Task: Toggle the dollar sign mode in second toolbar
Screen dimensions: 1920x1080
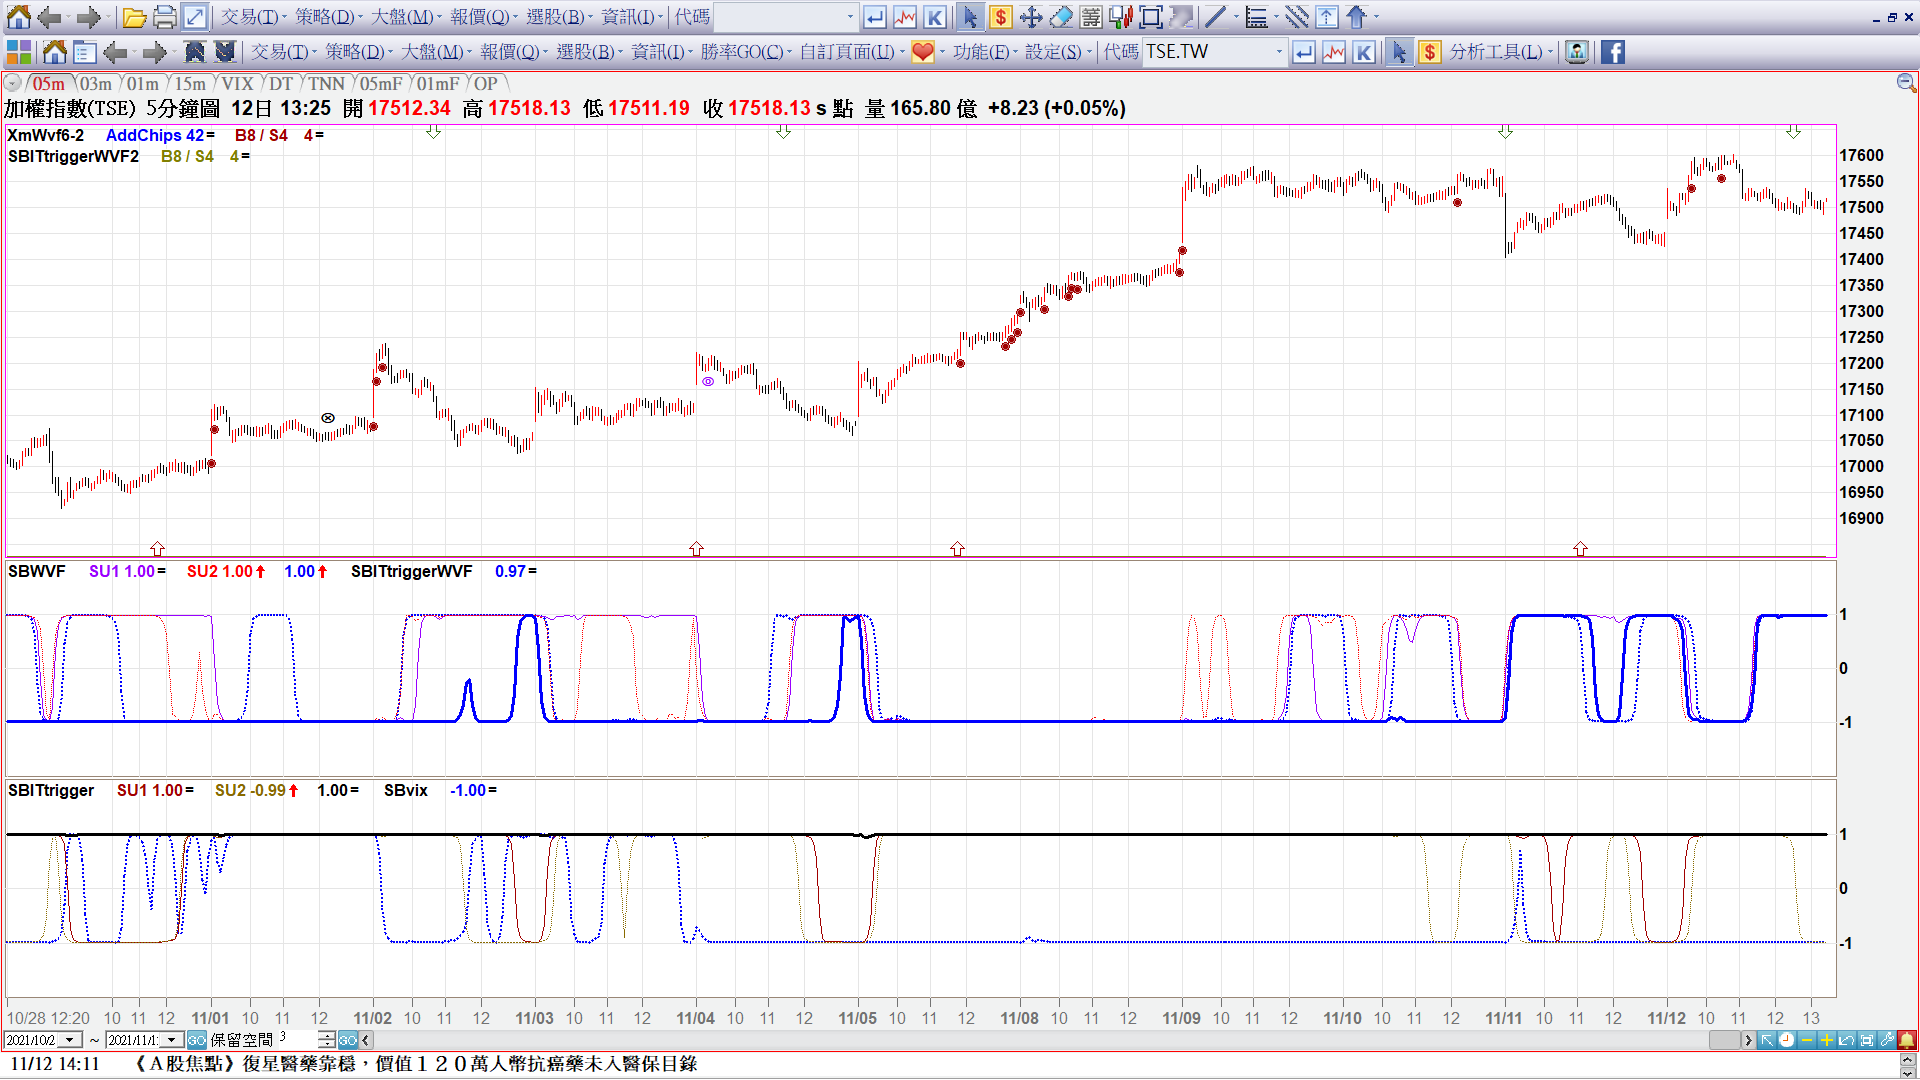Action: point(1430,52)
